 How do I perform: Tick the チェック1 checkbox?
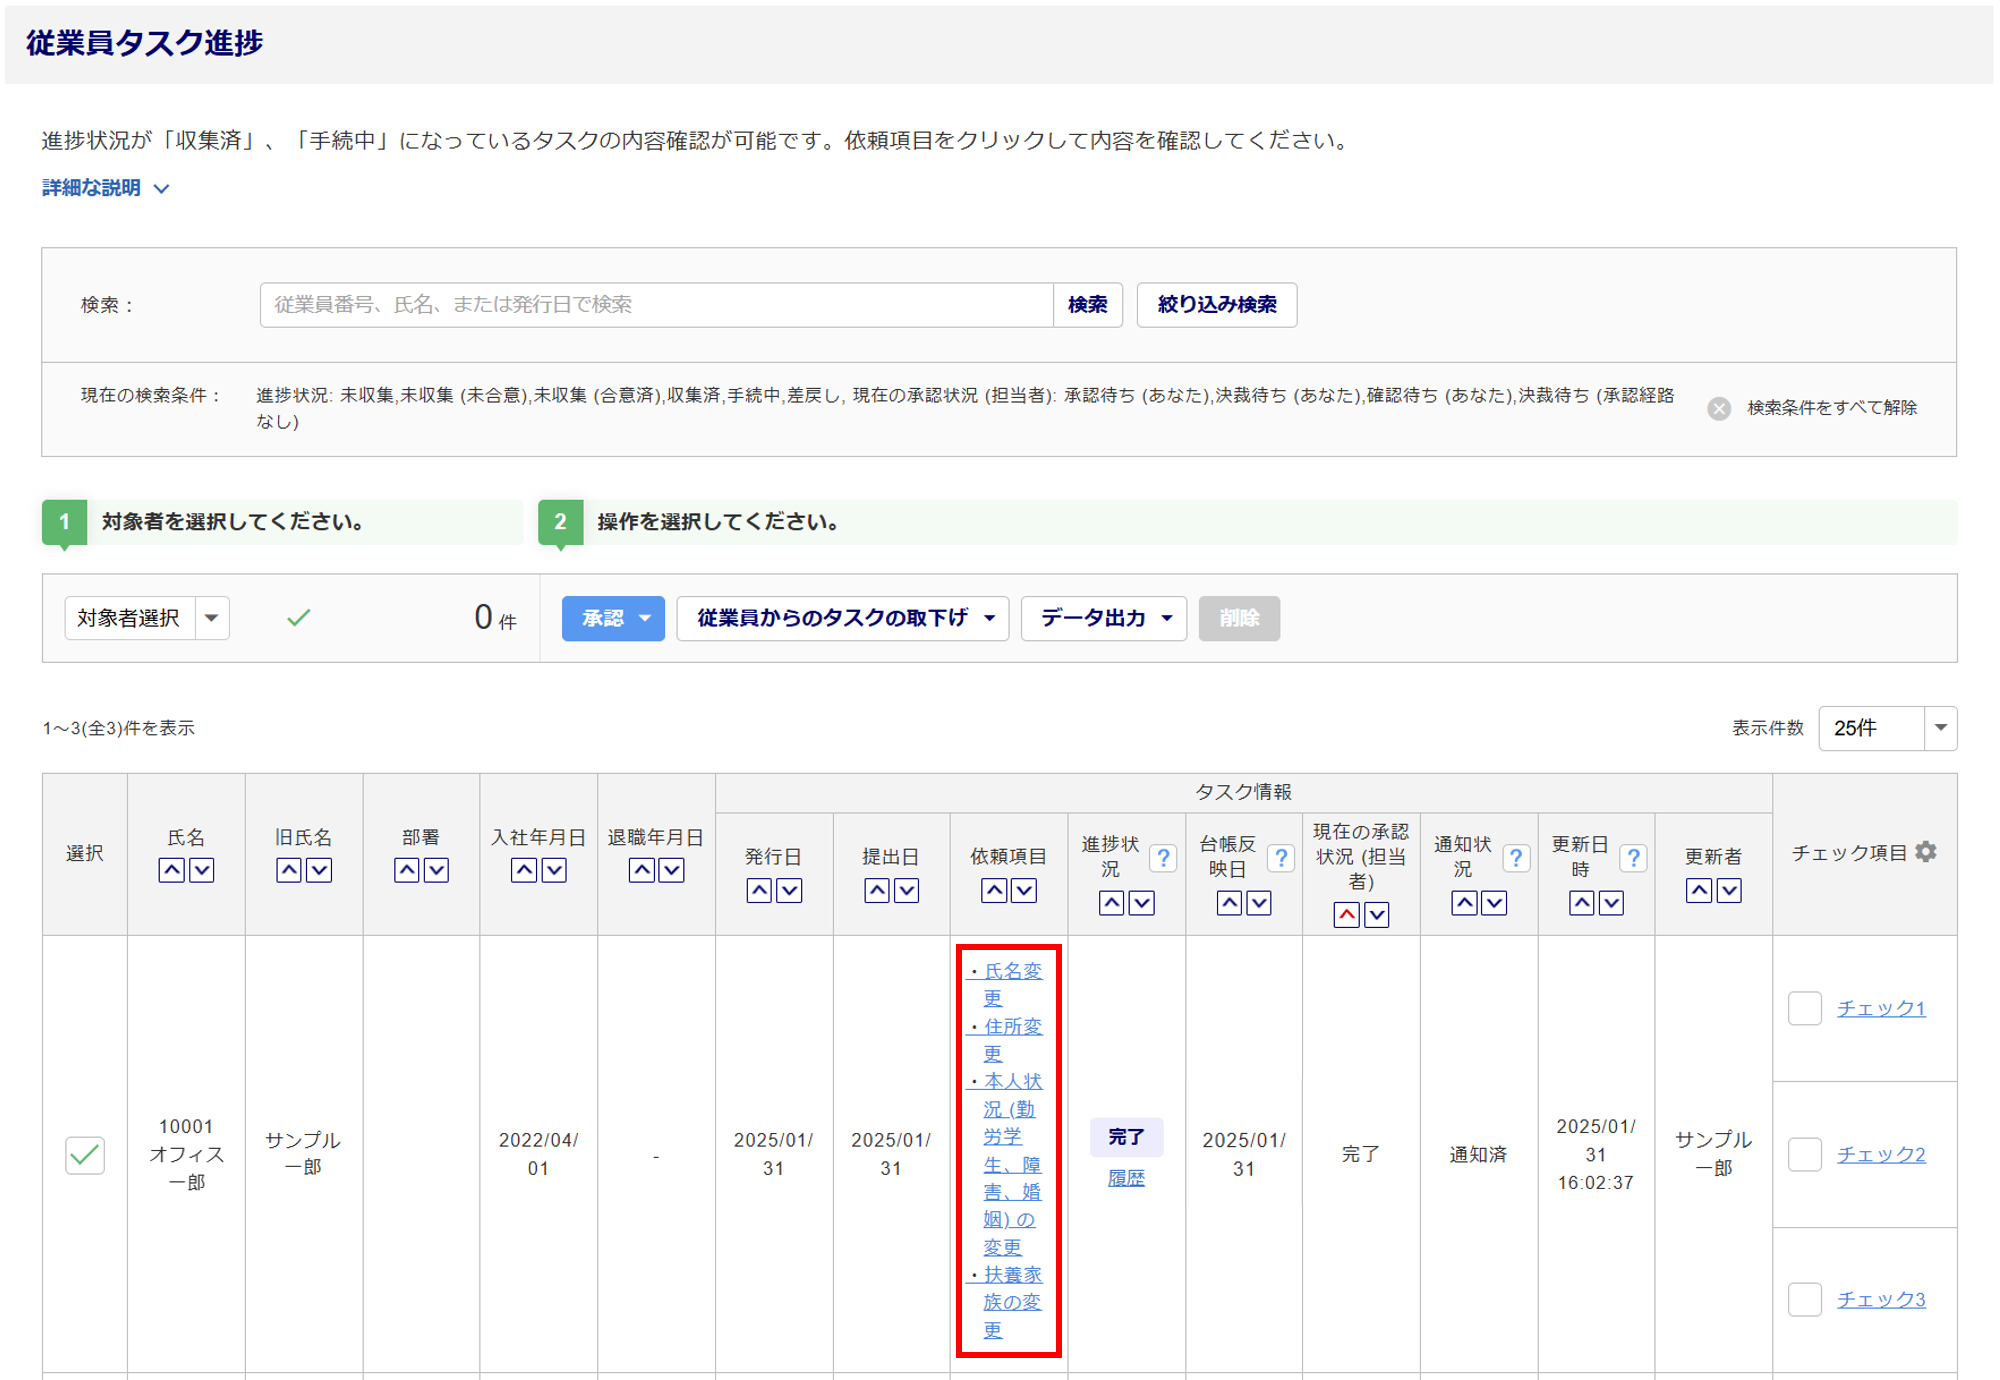[1804, 1008]
